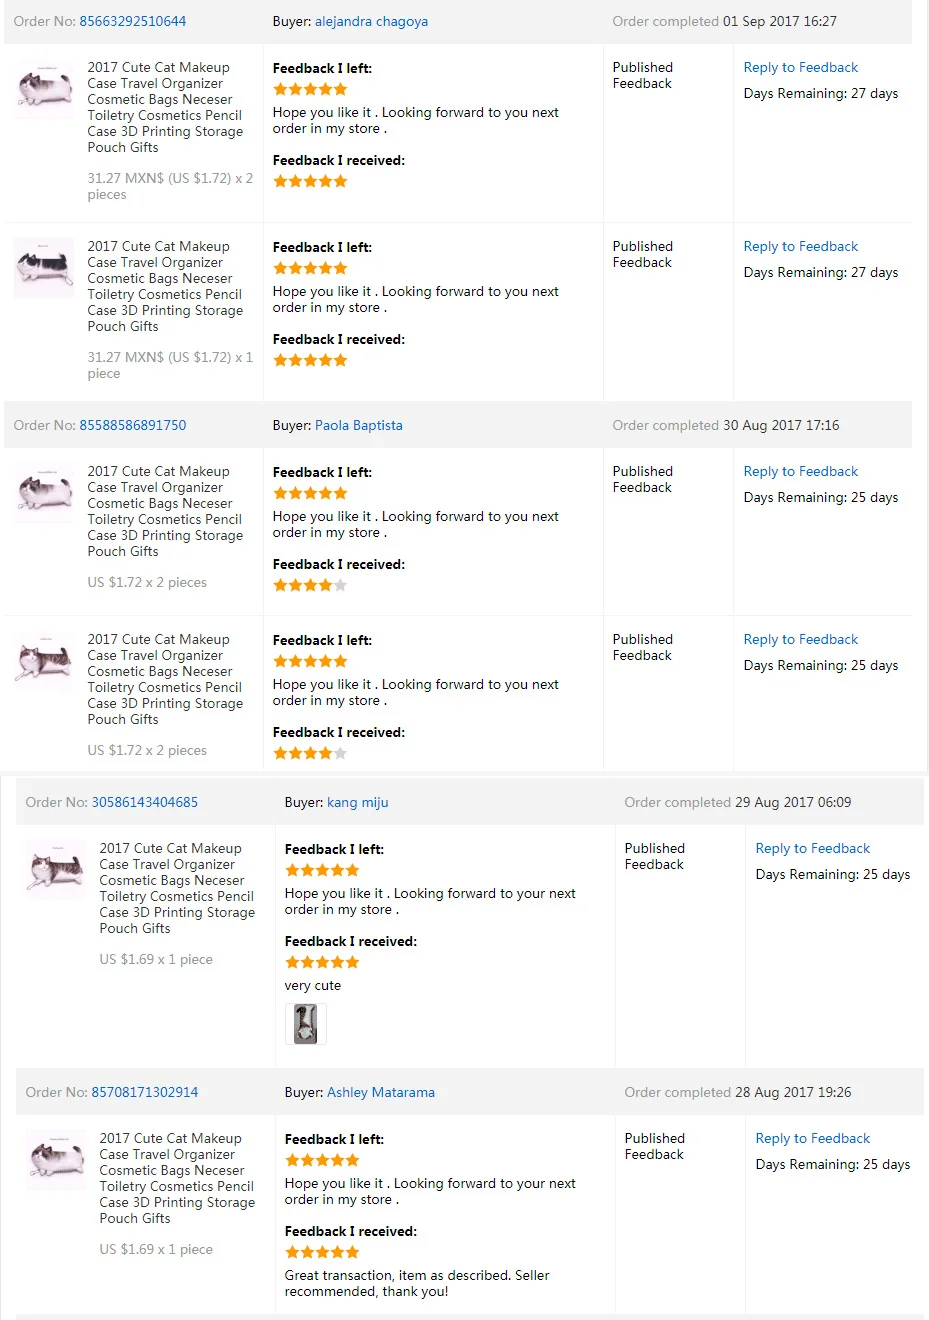Image resolution: width=929 pixels, height=1320 pixels.
Task: View buyer Paola Baptista's profile
Action: (x=358, y=425)
